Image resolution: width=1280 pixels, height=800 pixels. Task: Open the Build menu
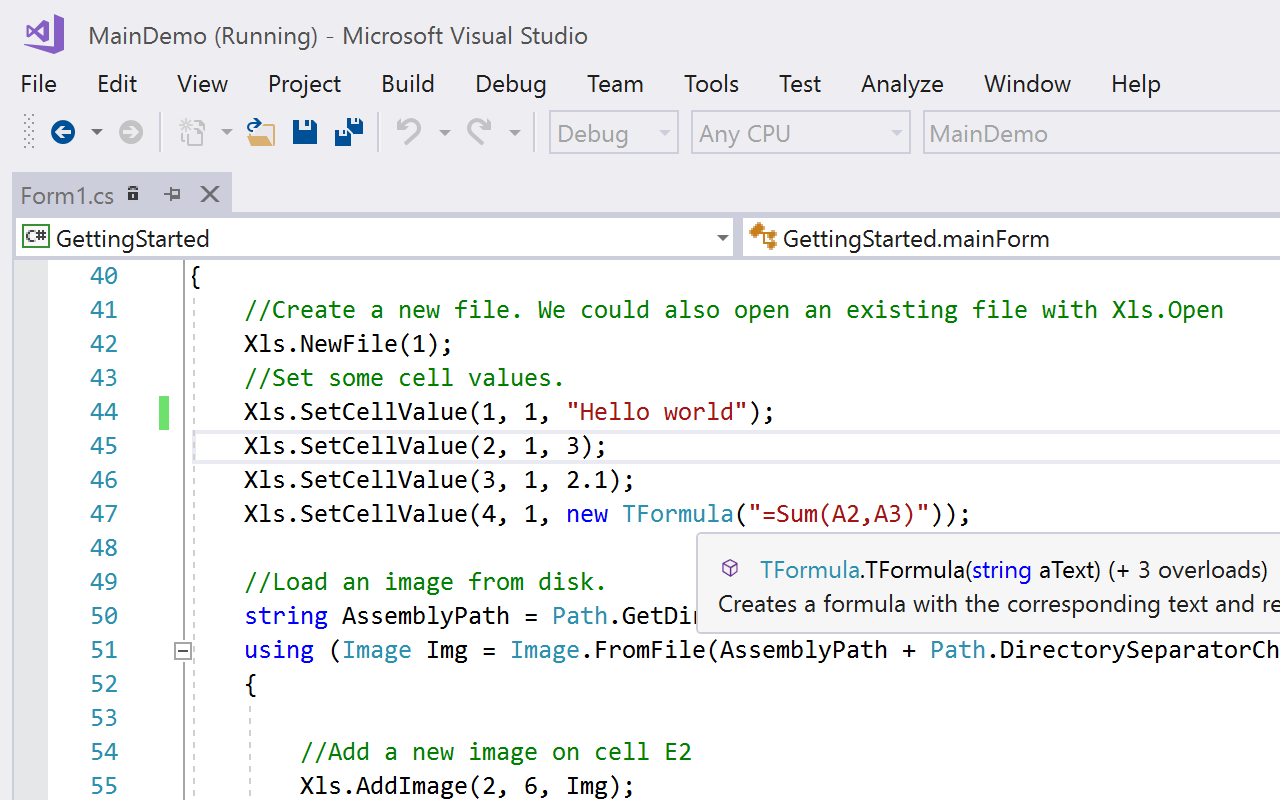point(407,84)
